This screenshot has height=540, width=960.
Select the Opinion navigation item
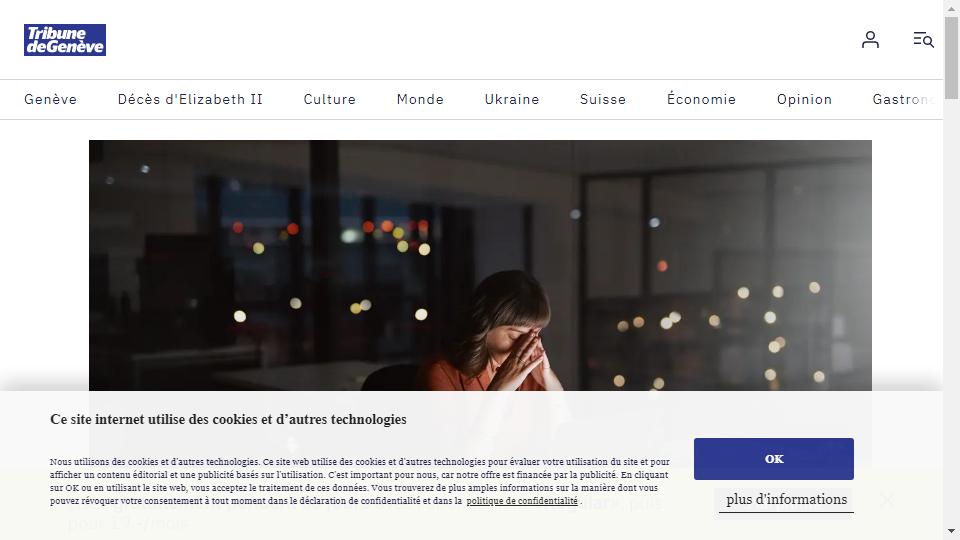tap(804, 99)
